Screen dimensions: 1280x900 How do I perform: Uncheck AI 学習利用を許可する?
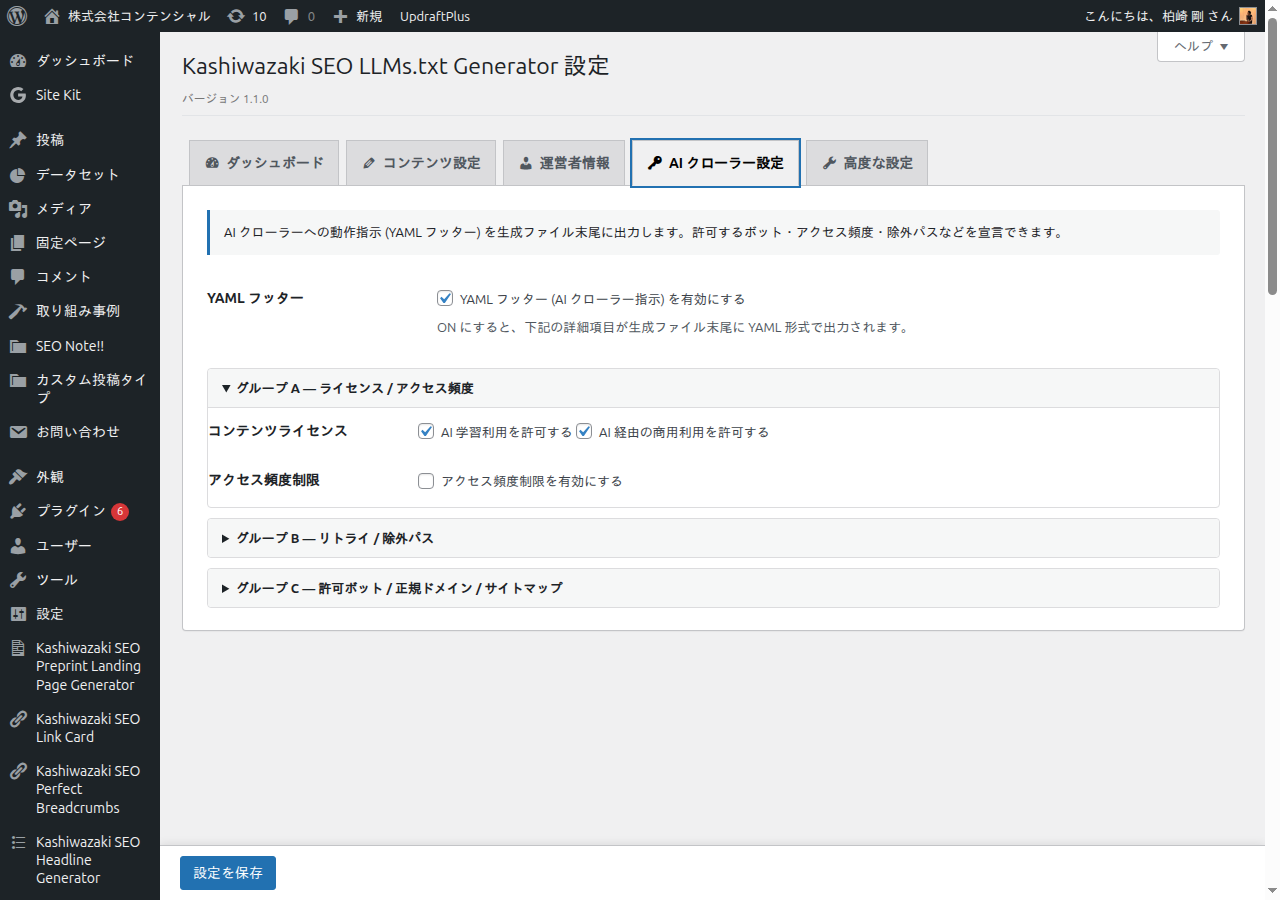(426, 432)
